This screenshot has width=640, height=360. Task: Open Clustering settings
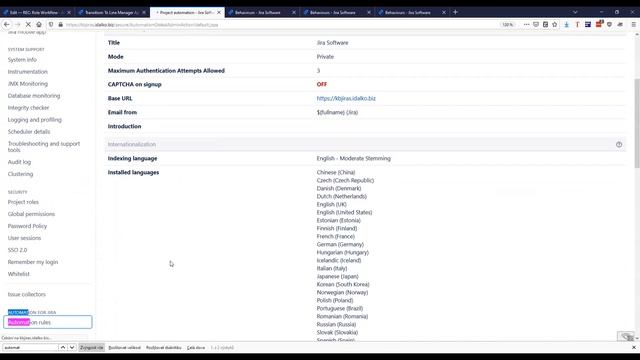tap(20, 174)
